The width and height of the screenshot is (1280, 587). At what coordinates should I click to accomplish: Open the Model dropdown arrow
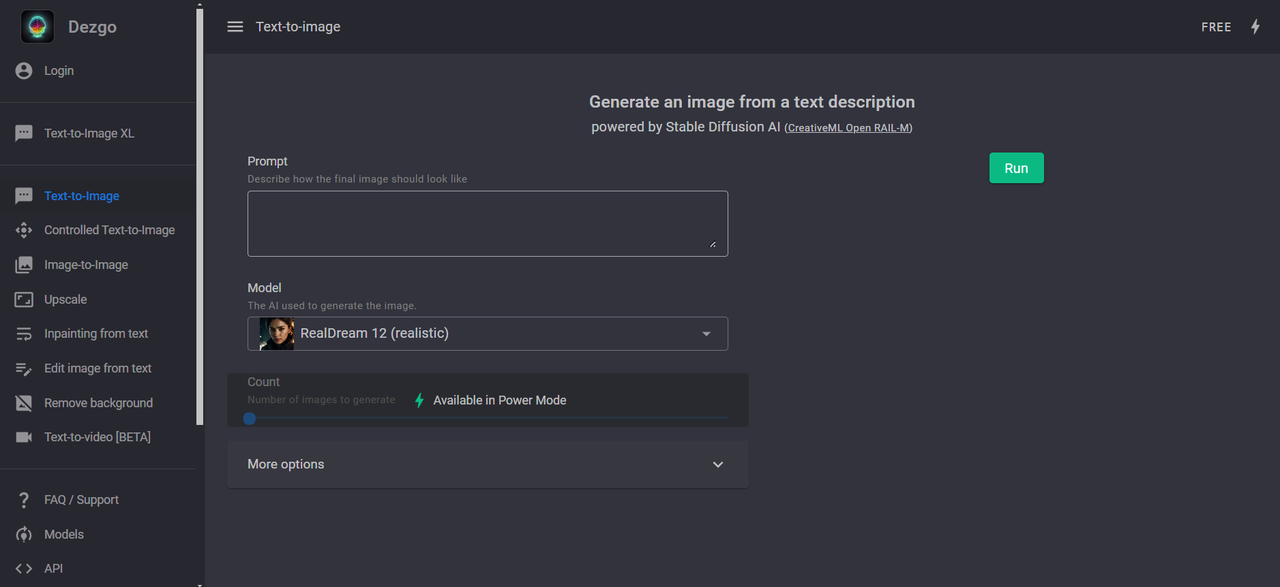[x=706, y=334]
